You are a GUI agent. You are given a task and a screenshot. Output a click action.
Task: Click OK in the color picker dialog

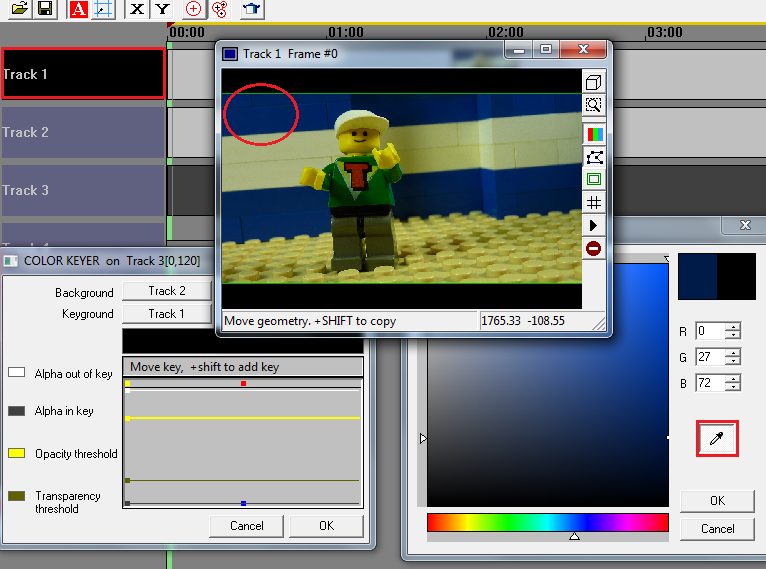717,501
